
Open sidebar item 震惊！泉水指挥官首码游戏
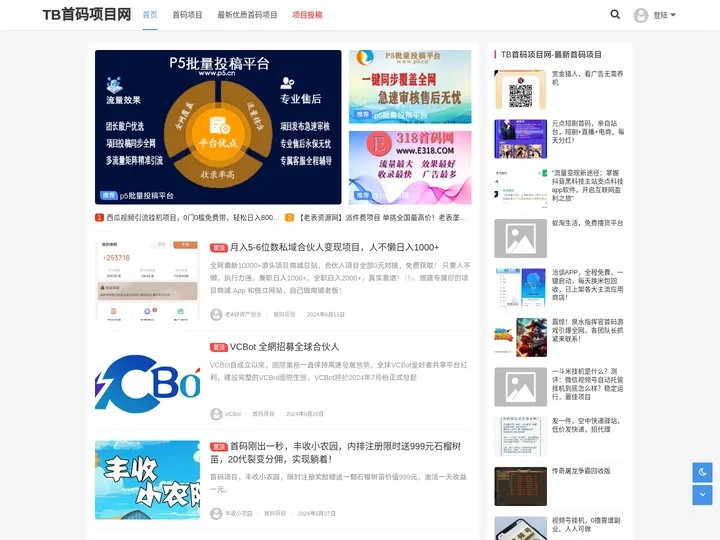(587, 330)
